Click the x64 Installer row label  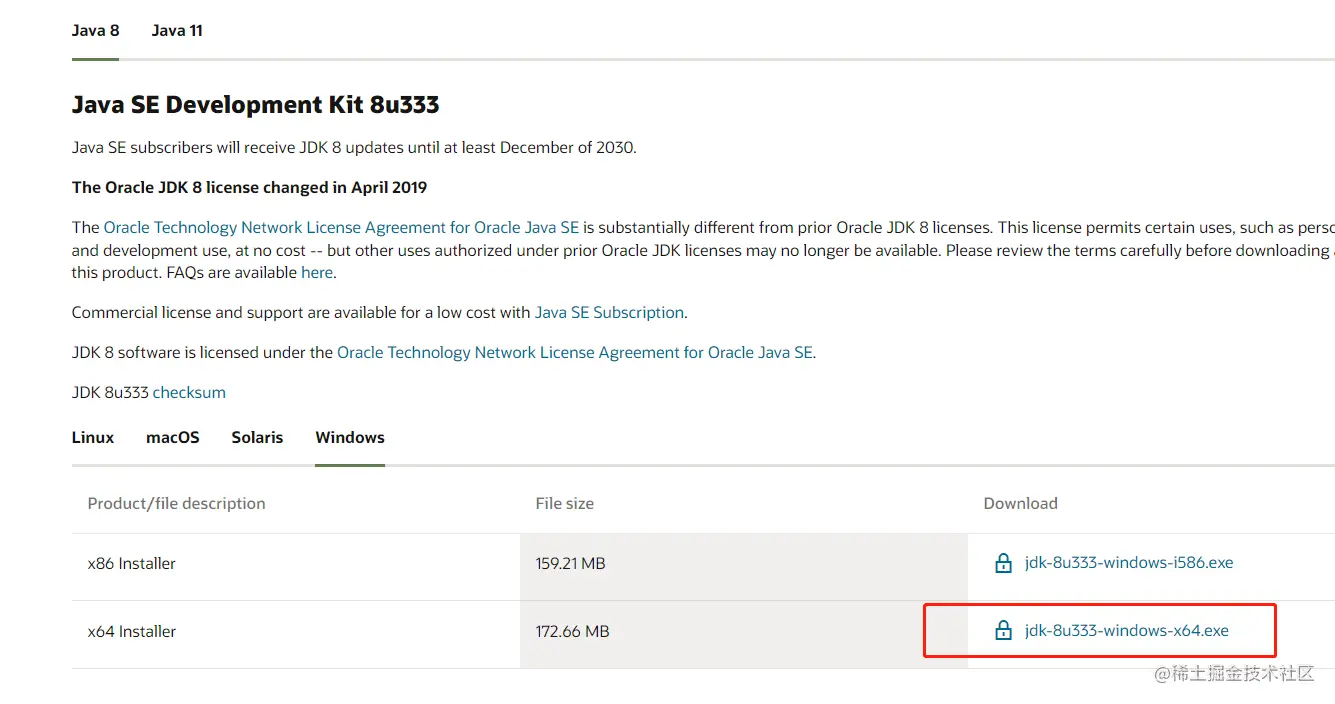tap(131, 632)
